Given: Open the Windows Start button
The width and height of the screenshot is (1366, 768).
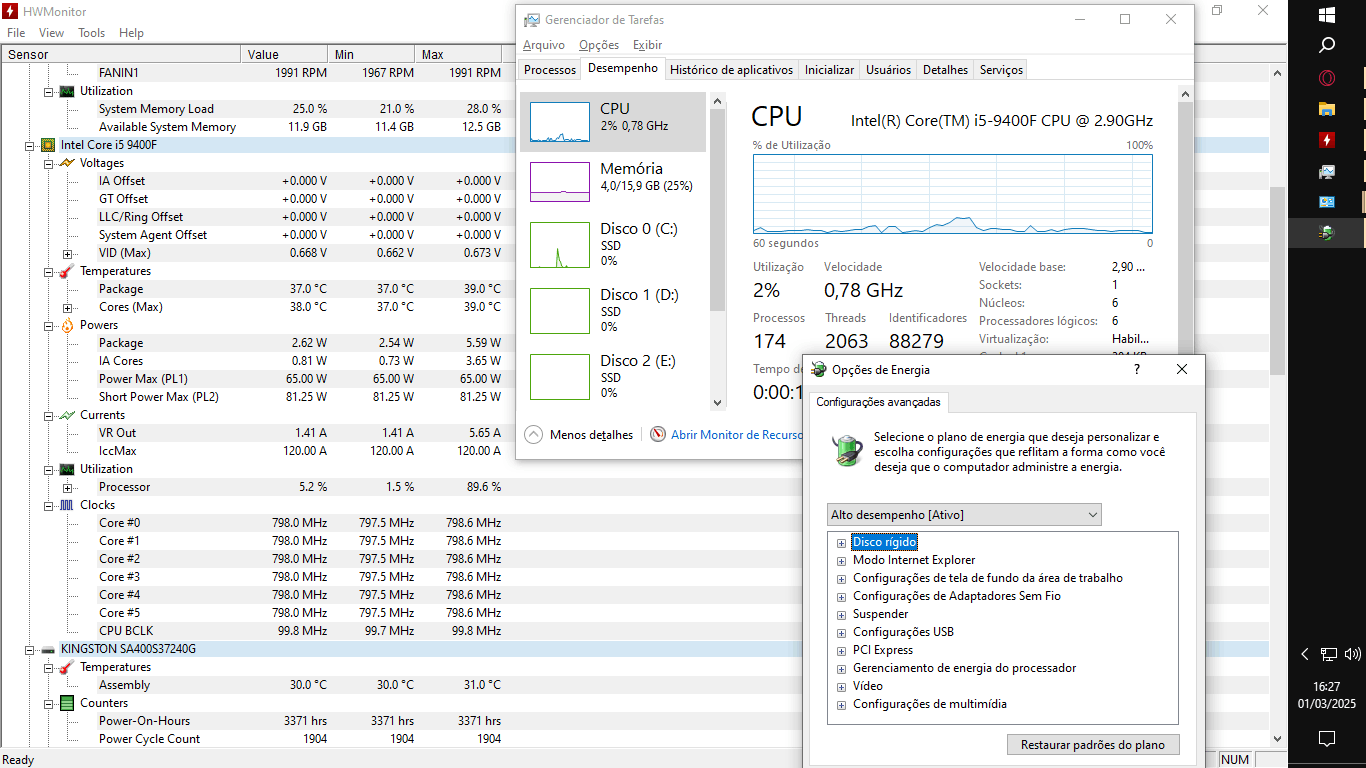Looking at the screenshot, I should point(1327,15).
